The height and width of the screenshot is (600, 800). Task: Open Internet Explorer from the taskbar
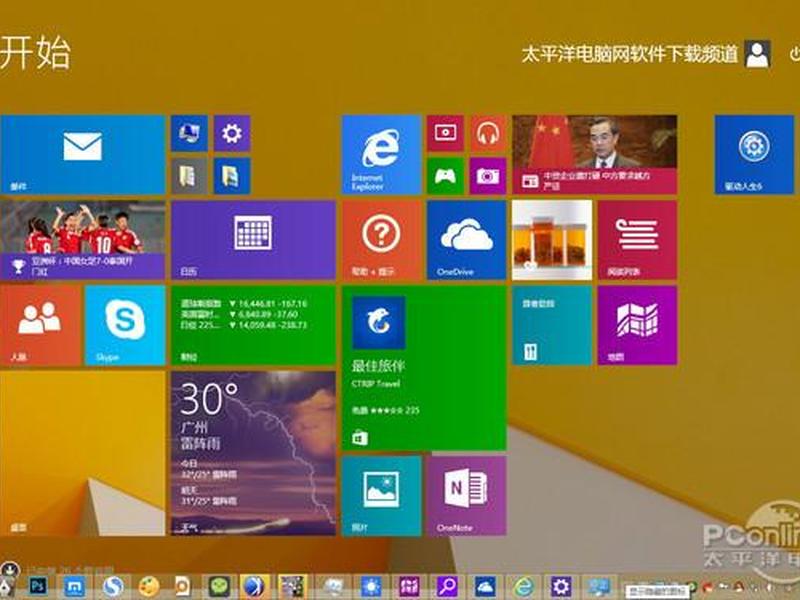(523, 587)
